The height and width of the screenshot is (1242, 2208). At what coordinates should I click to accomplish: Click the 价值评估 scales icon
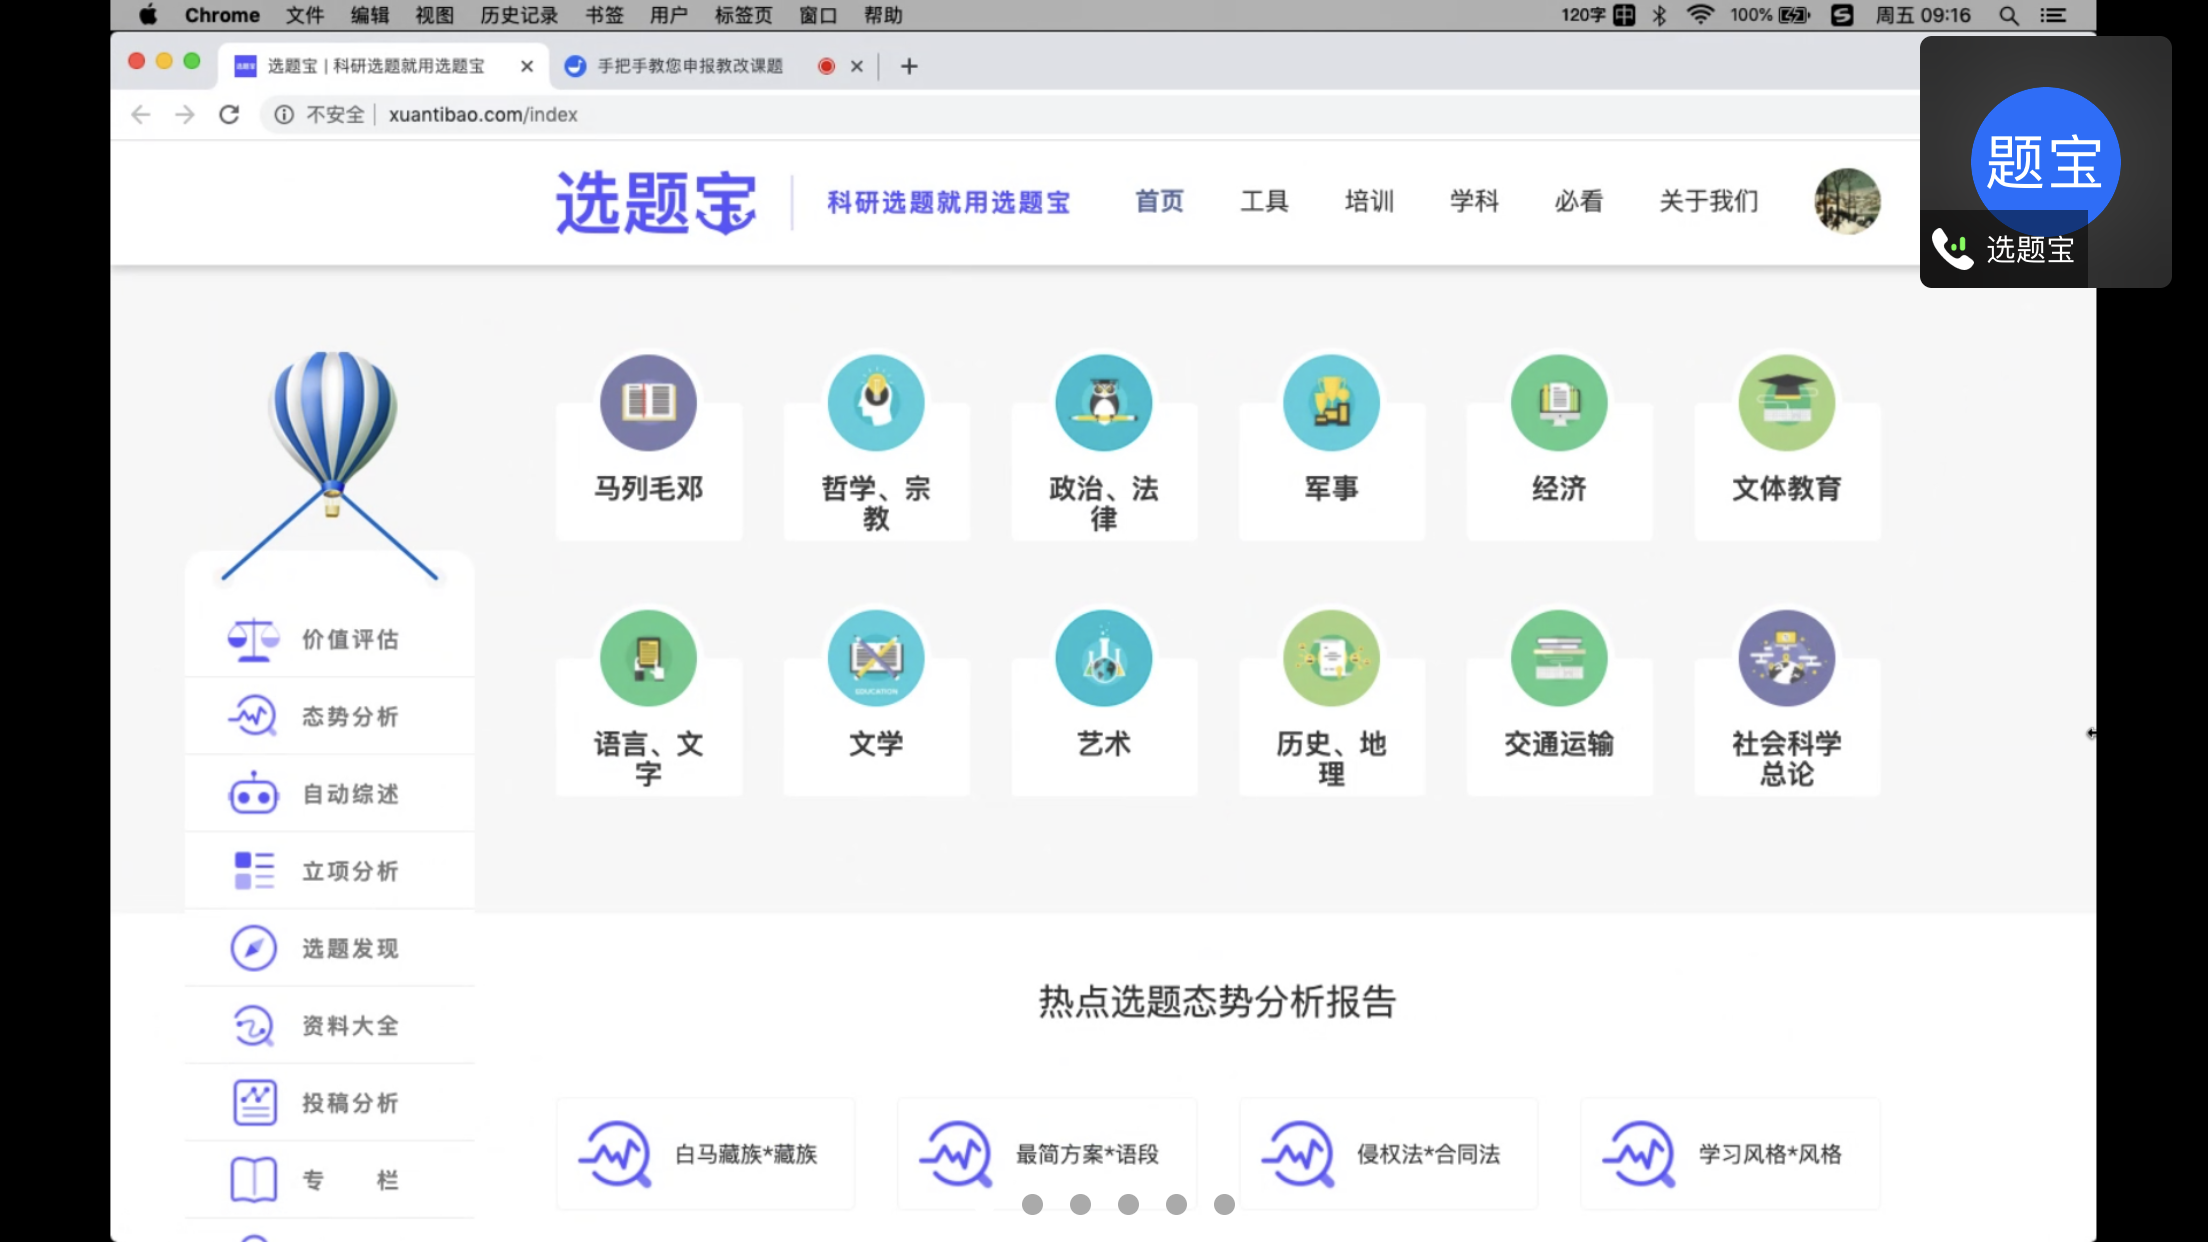tap(254, 639)
